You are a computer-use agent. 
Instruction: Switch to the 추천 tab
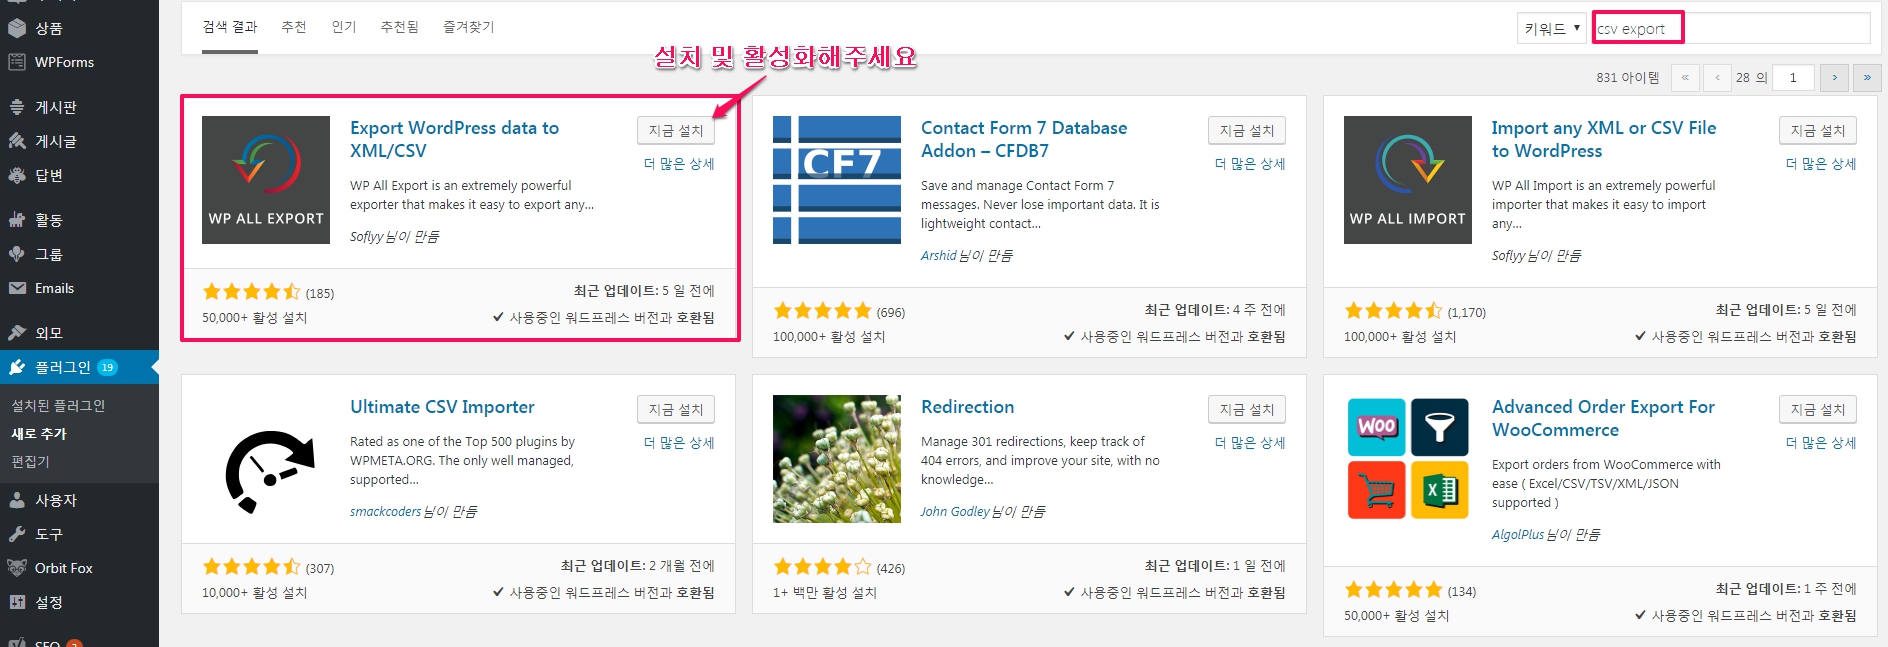tap(294, 27)
